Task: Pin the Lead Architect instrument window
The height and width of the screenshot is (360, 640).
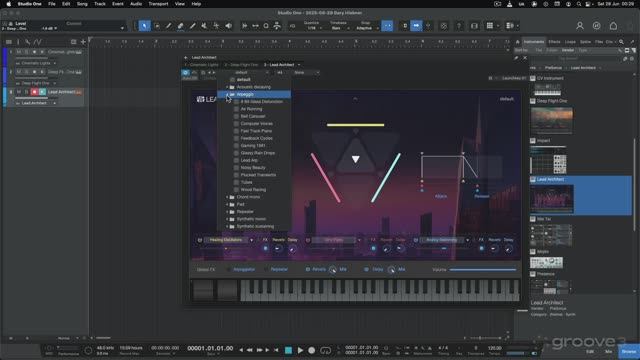Action: tap(516, 58)
